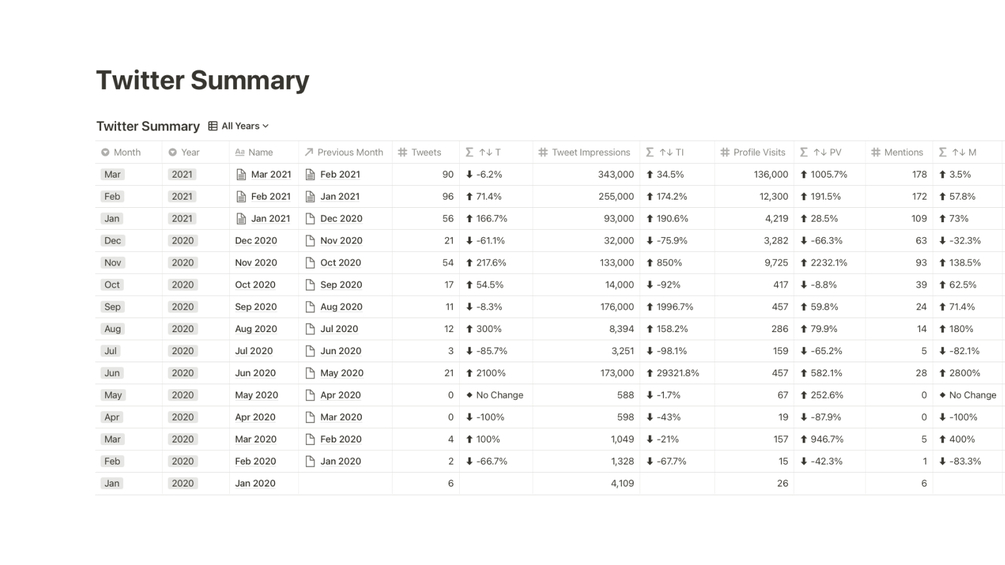Click the Profile Visits hash icon
Screen dimensions: 1005x565
[725, 152]
